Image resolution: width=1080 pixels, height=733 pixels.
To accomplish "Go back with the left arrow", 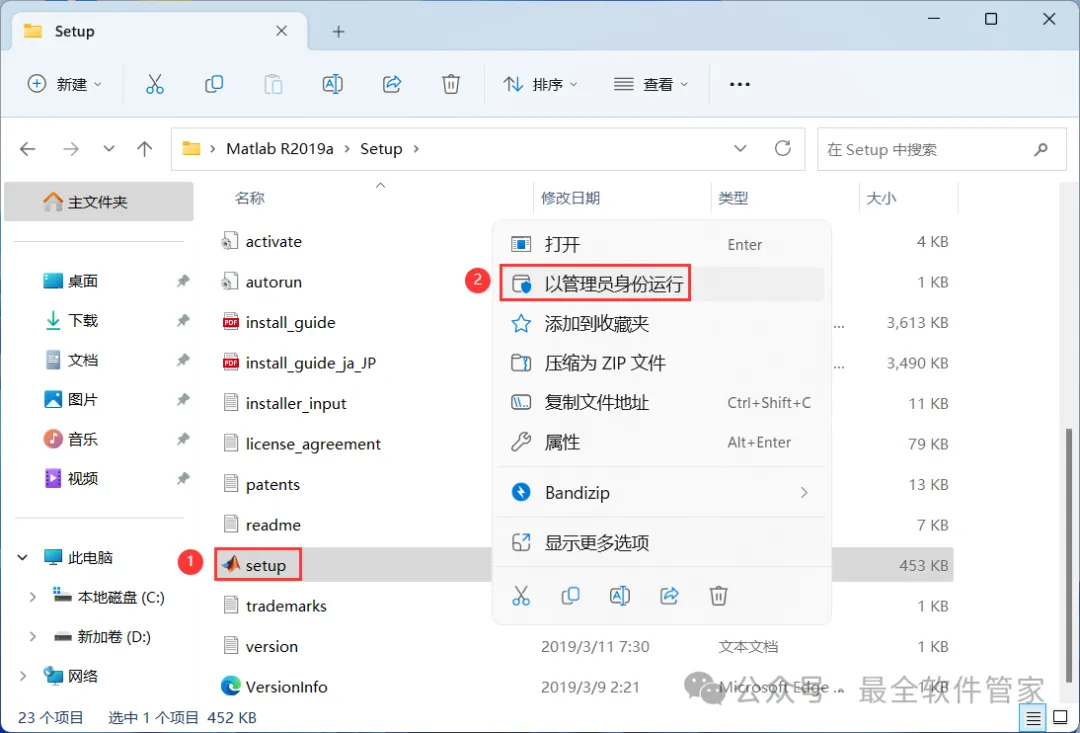I will pyautogui.click(x=28, y=149).
